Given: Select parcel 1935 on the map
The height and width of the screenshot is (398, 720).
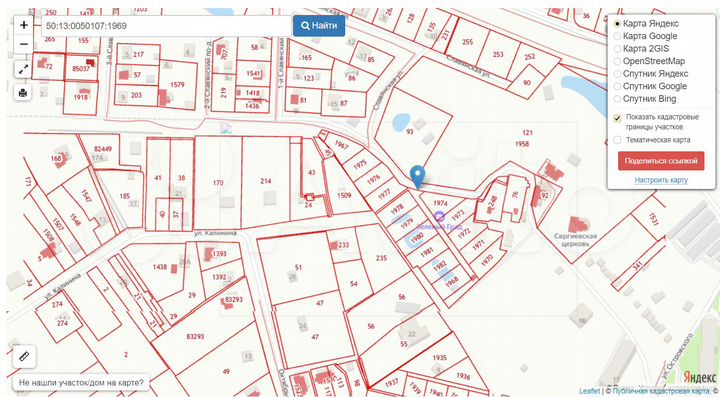Looking at the screenshot, I should pos(439,357).
